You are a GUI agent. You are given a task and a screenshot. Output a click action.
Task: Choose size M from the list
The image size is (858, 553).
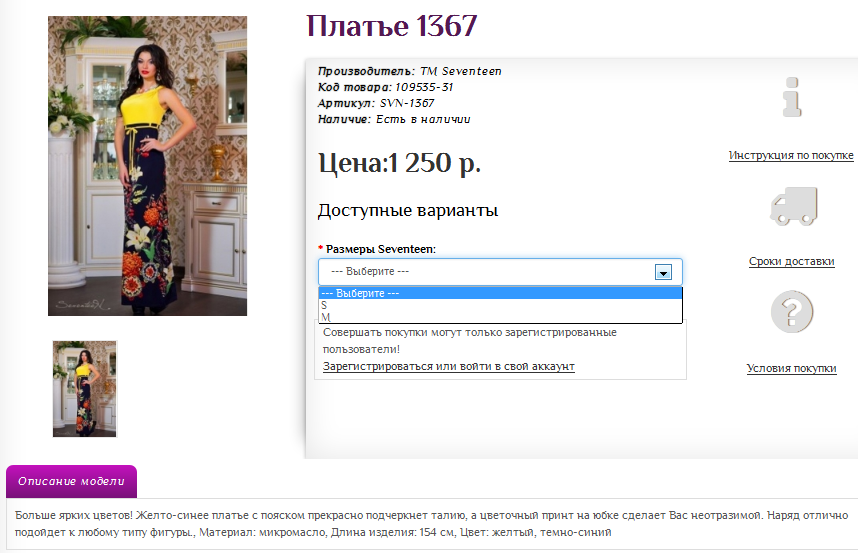pos(500,317)
